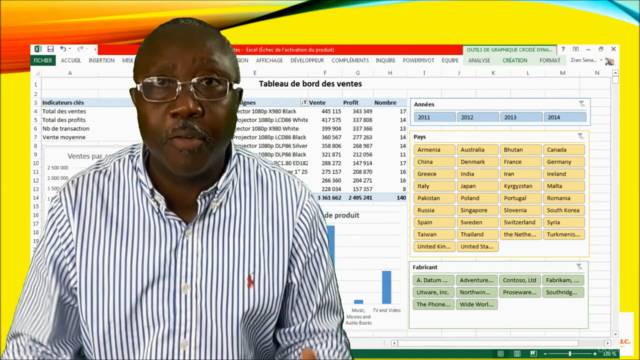
Task: Open ribbon display options icon
Action: (x=576, y=49)
